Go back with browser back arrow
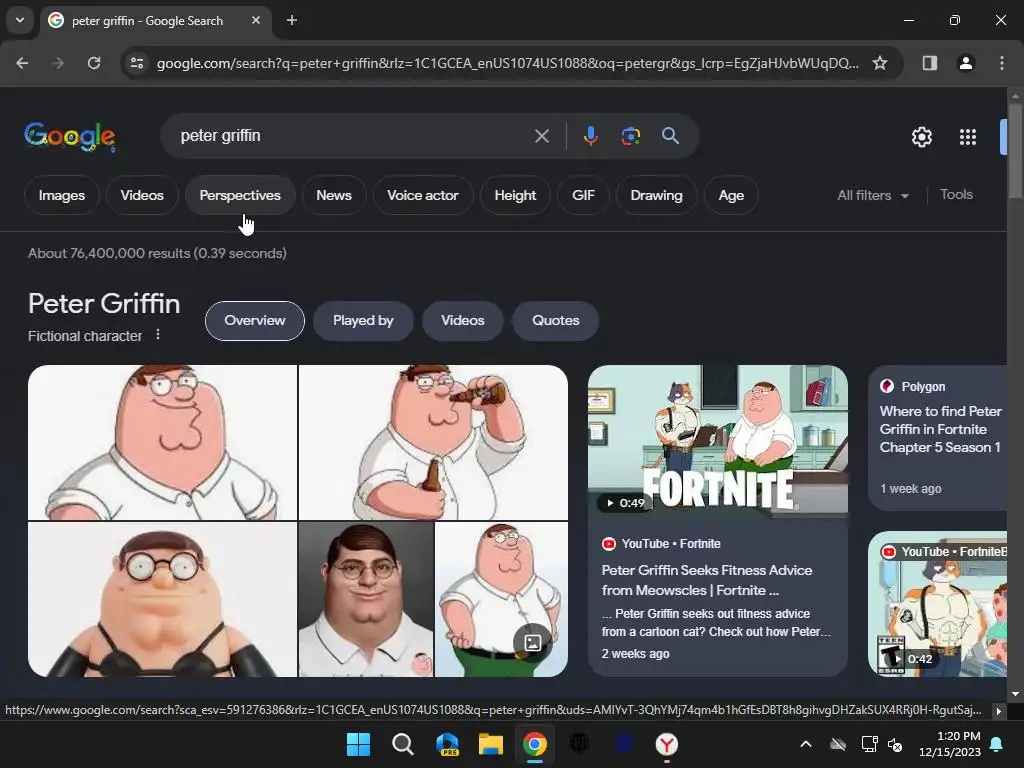The height and width of the screenshot is (768, 1024). pyautogui.click(x=22, y=63)
